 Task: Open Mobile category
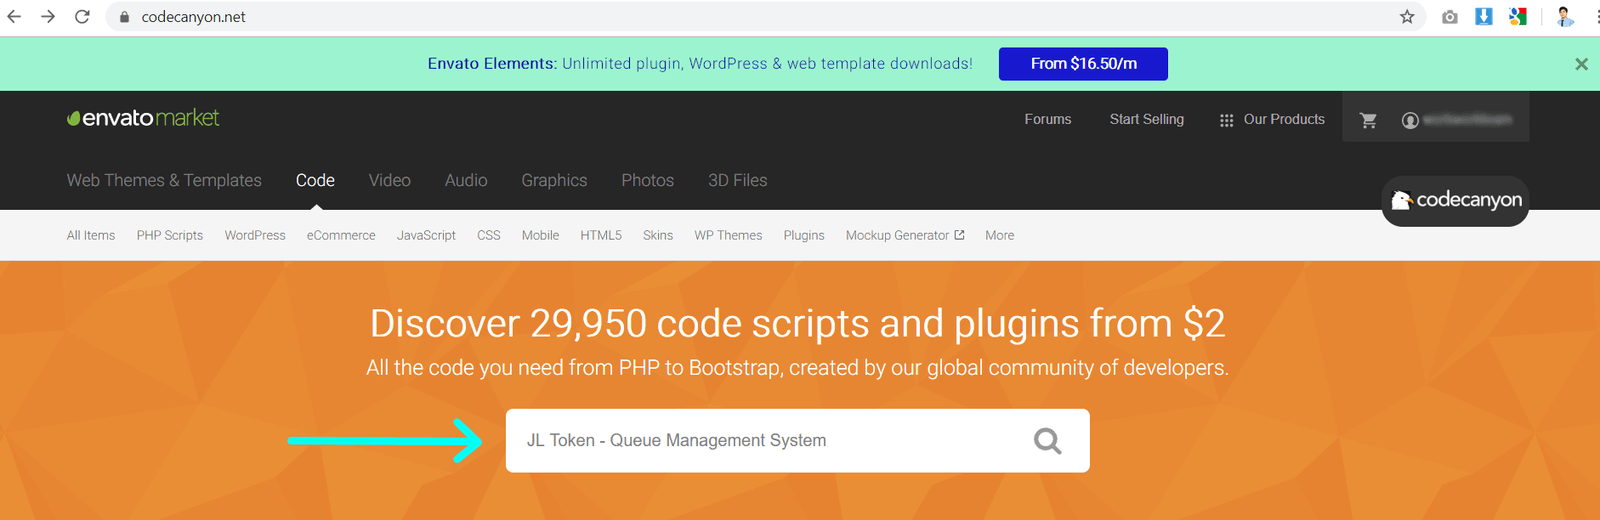540,235
